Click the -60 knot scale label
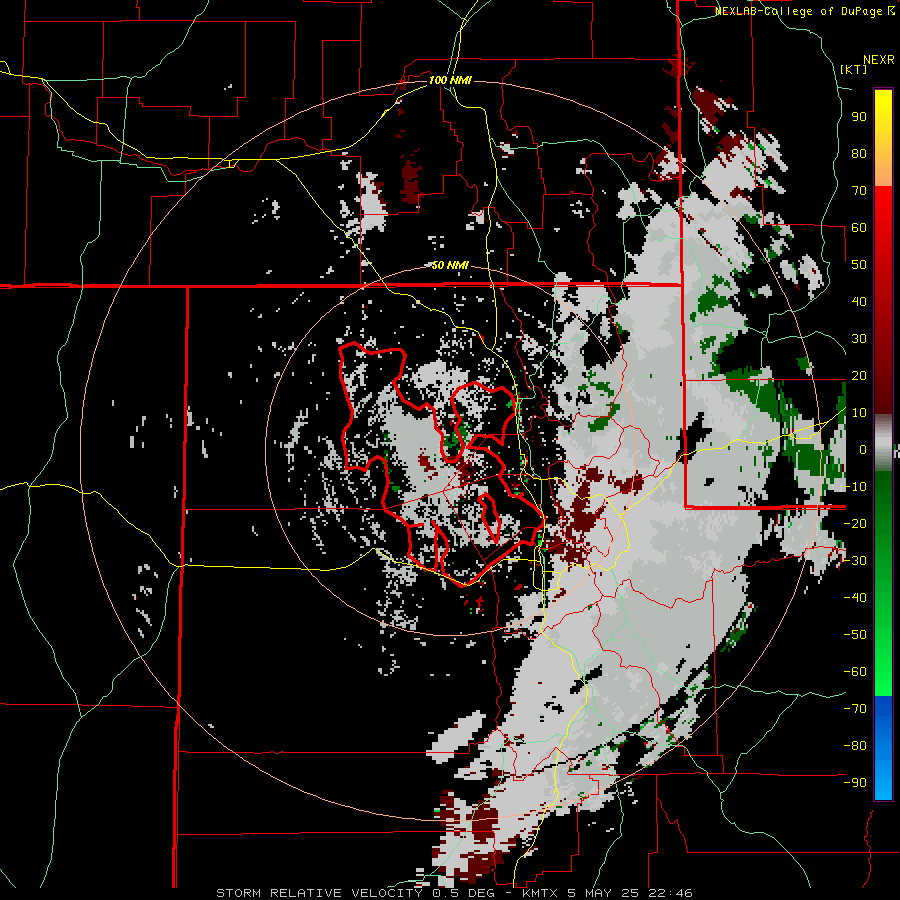900x900 pixels. point(855,672)
